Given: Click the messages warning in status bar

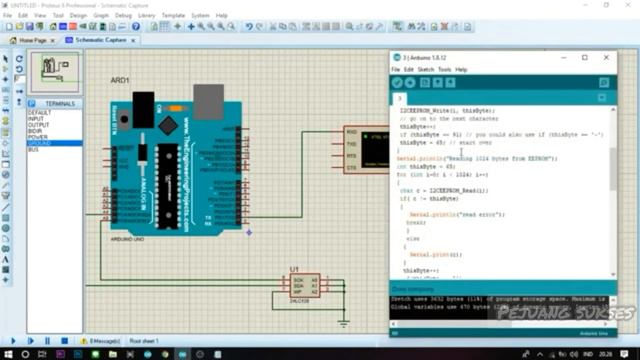Looking at the screenshot, I should 100,341.
